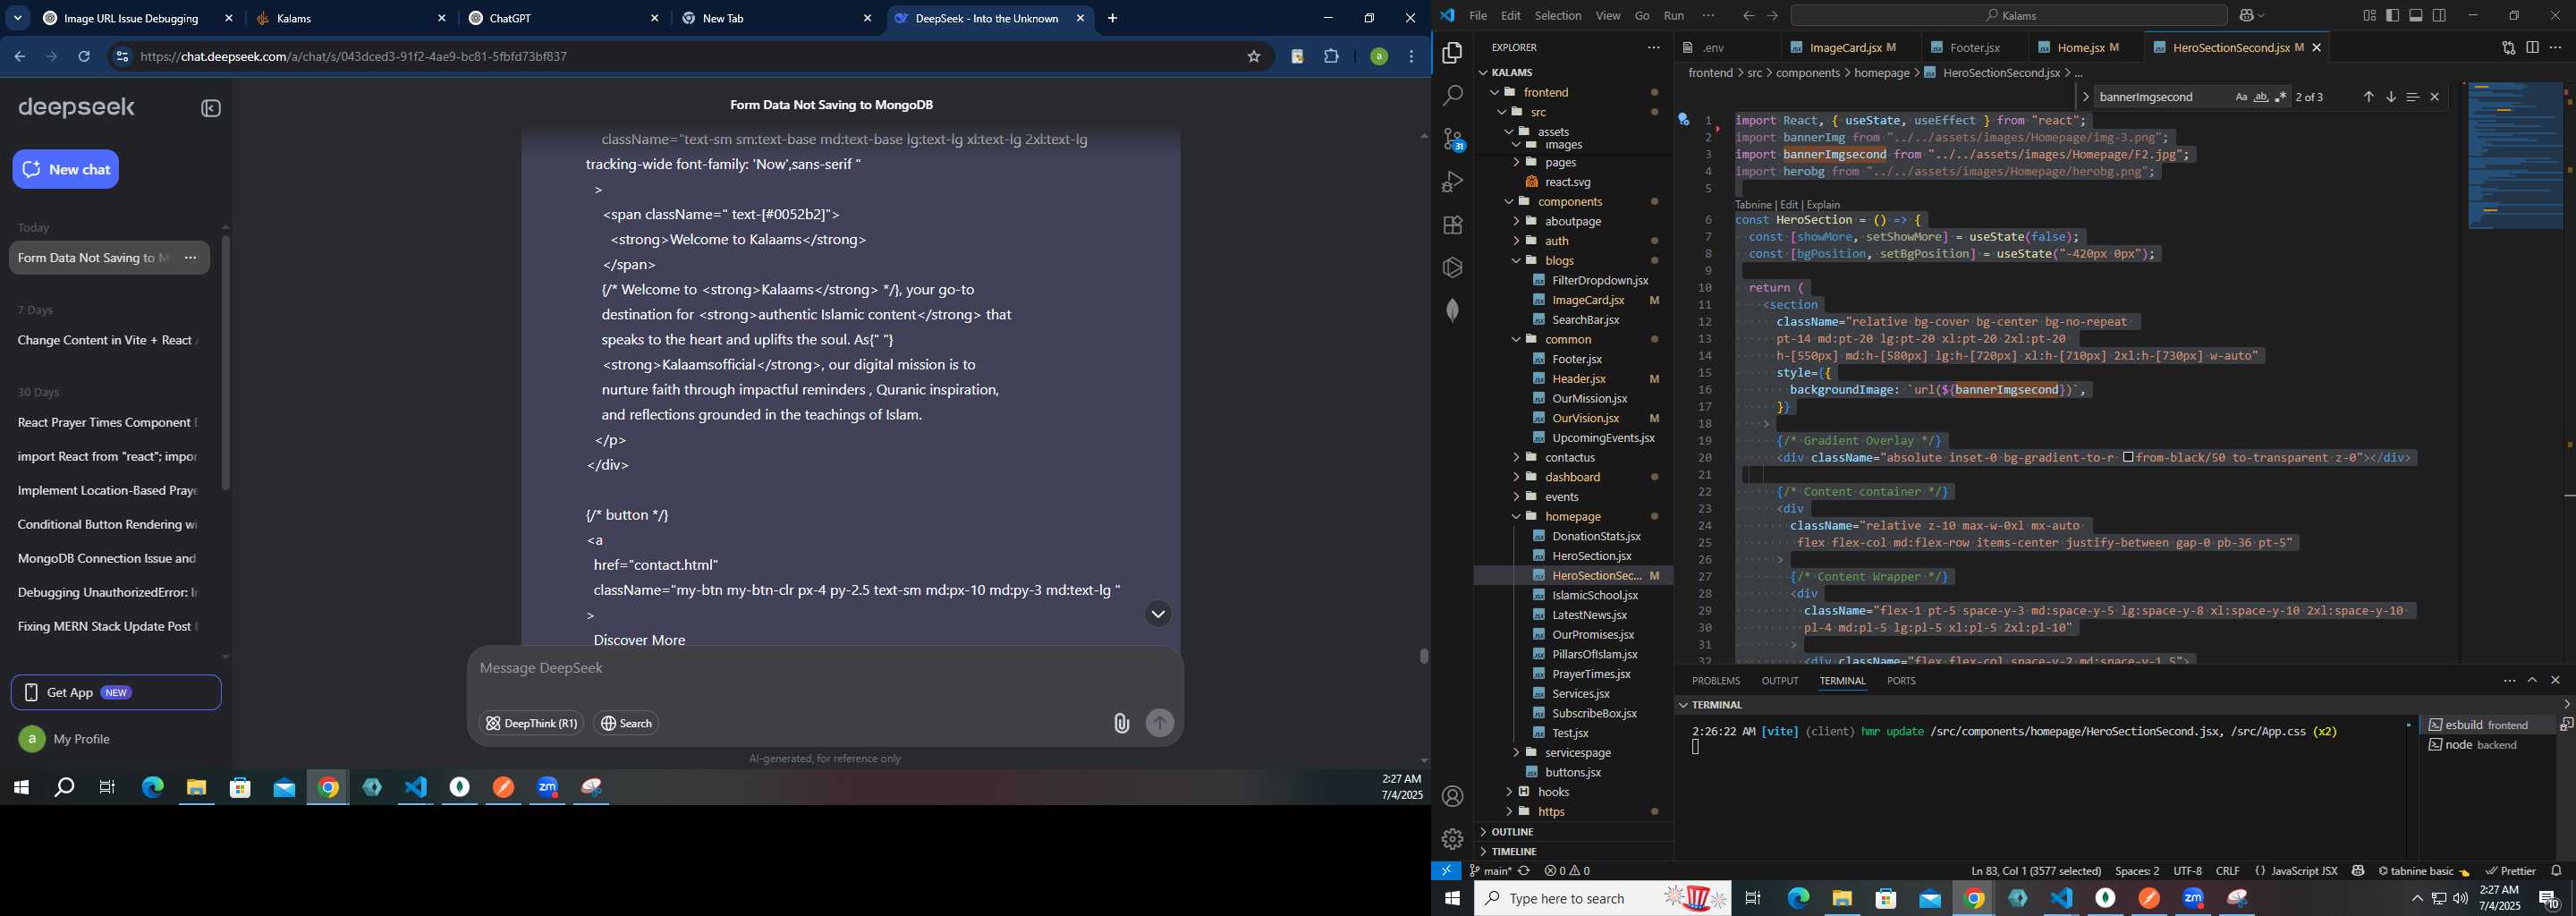This screenshot has height=916, width=2576.
Task: Toggle Use Regular Expression in find
Action: click(2281, 97)
